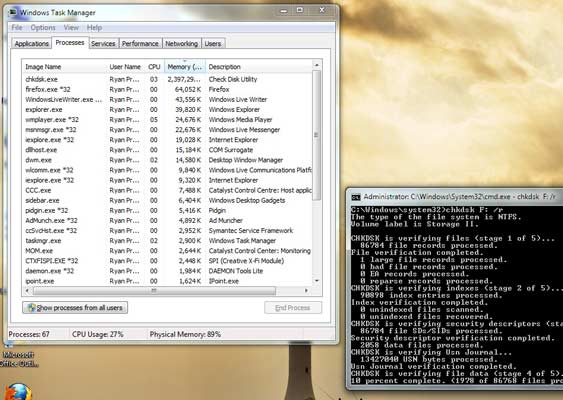Click the vertical scrollbar thumb in process list

(x=316, y=135)
